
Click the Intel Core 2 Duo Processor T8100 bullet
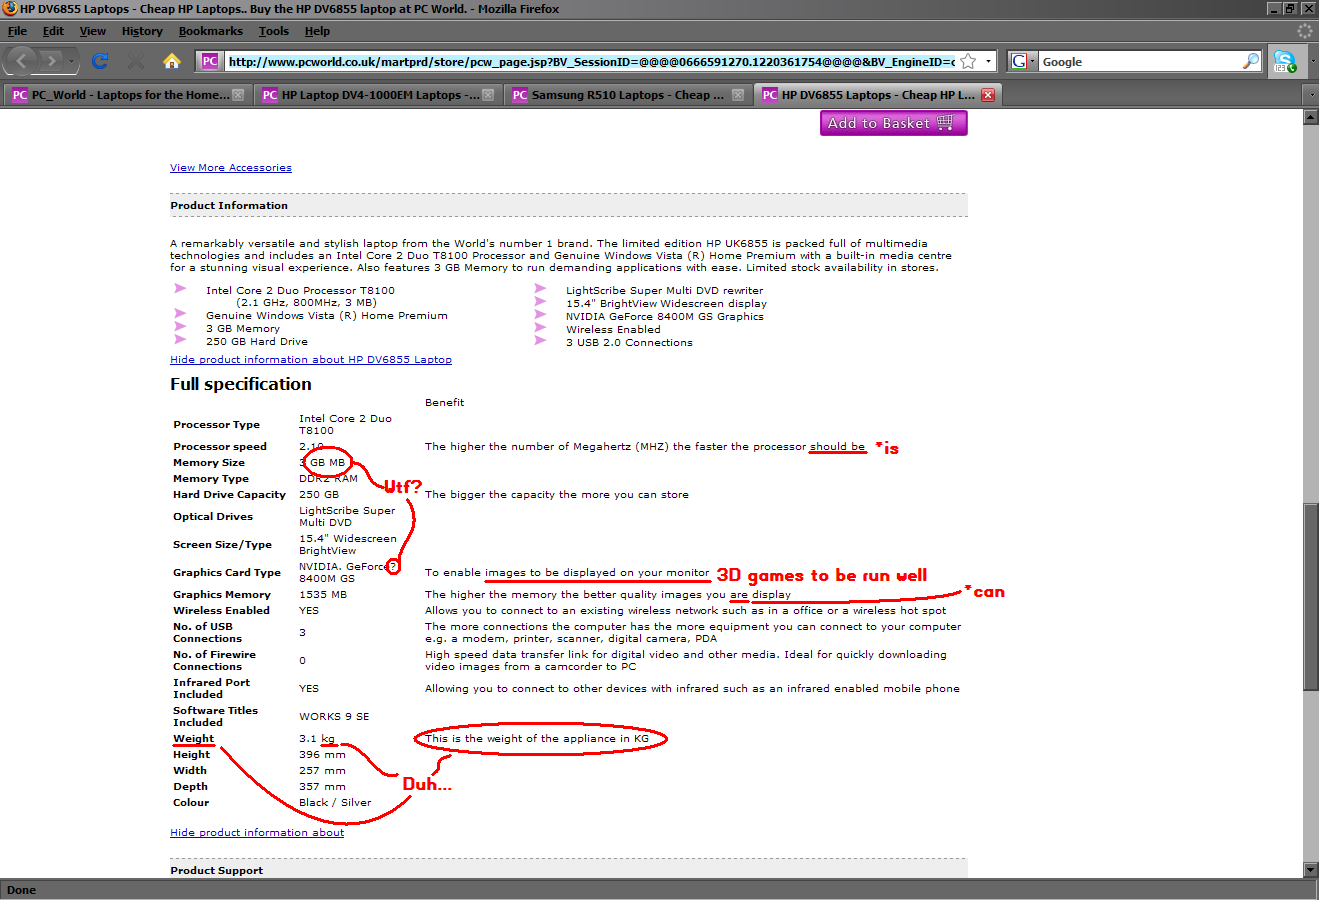click(x=300, y=291)
